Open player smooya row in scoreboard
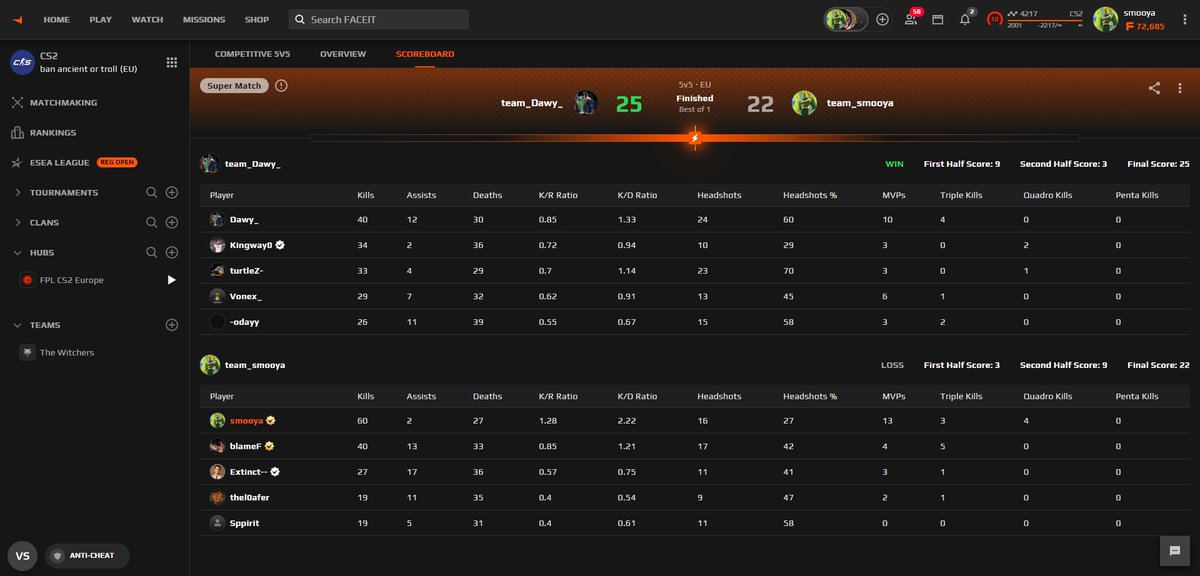 [x=694, y=420]
